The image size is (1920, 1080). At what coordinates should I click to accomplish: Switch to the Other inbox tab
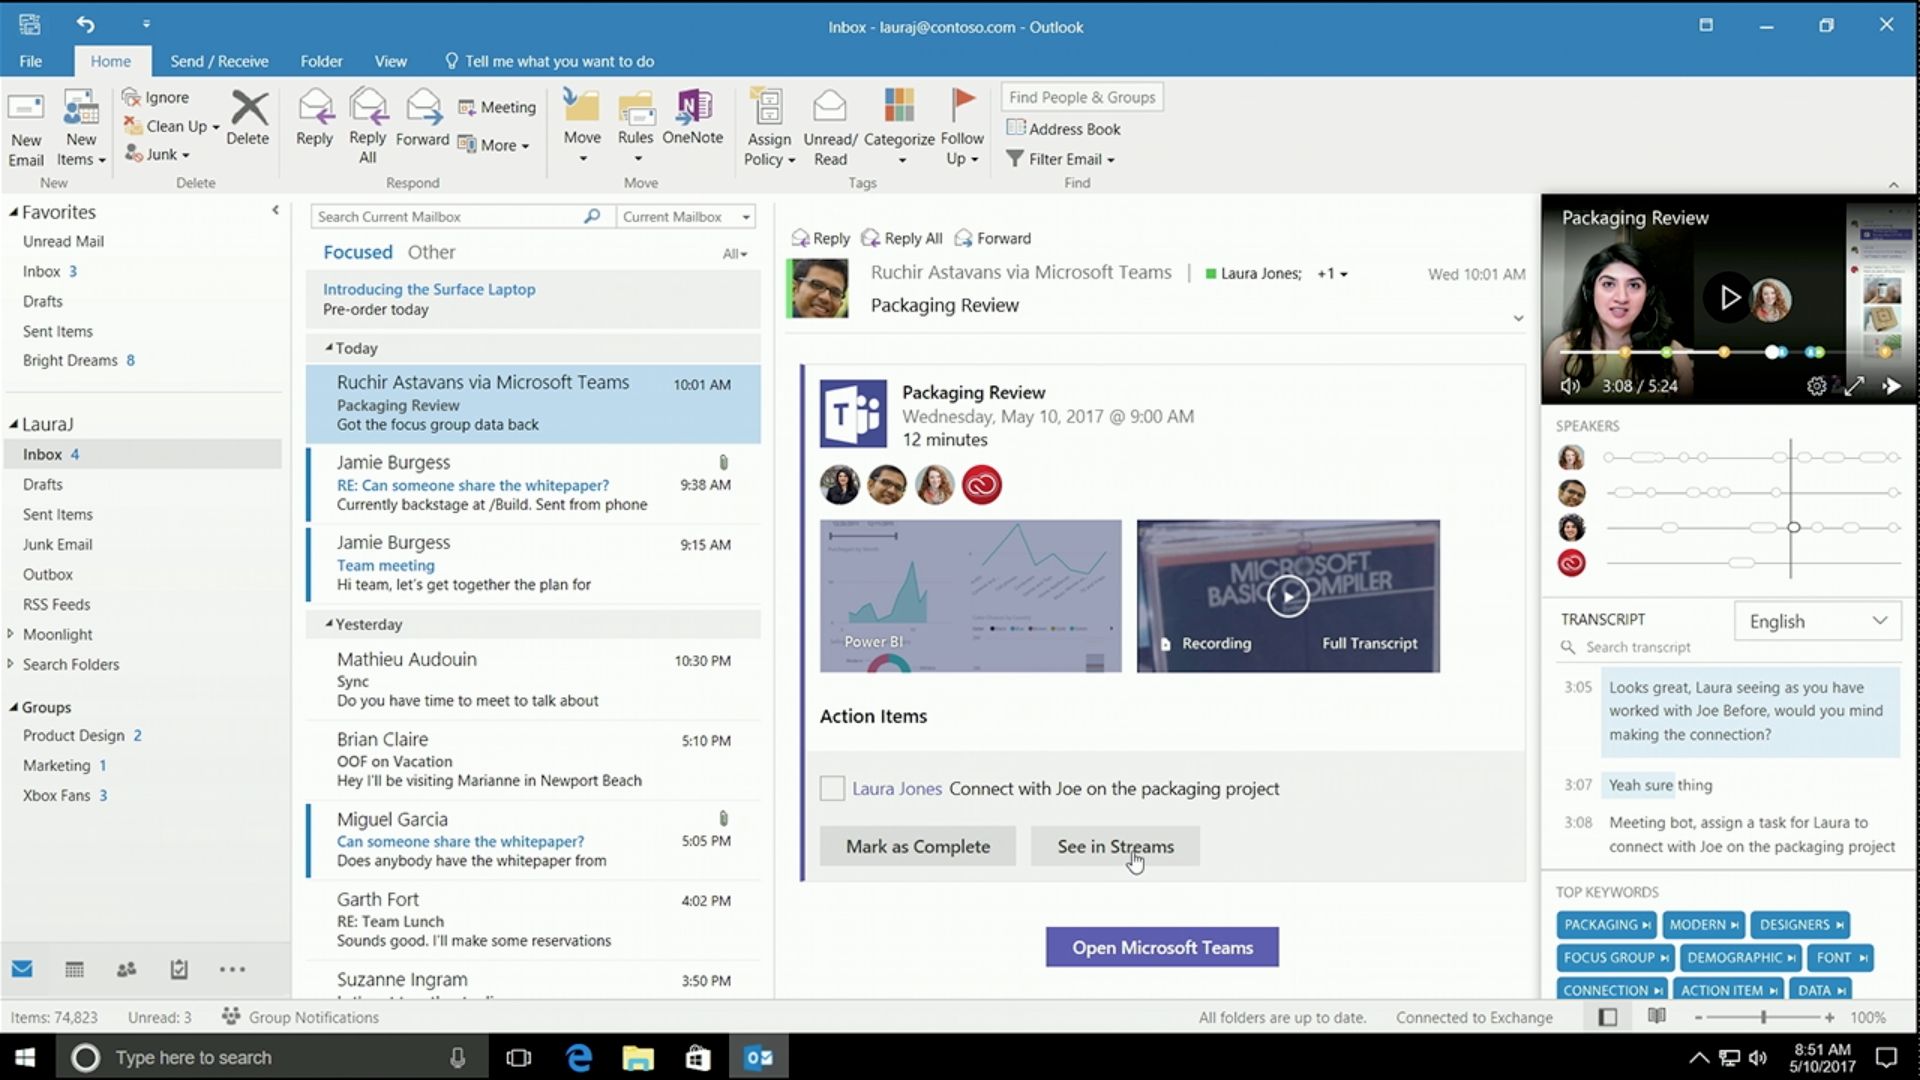pyautogui.click(x=431, y=252)
